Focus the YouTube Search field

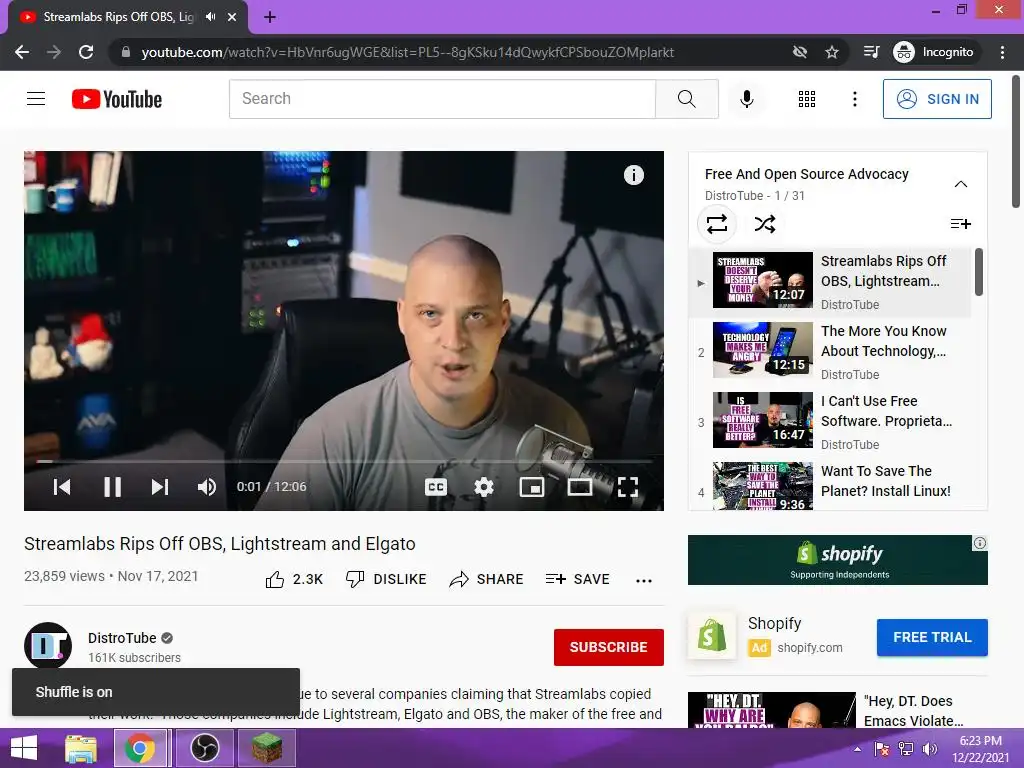pyautogui.click(x=442, y=99)
